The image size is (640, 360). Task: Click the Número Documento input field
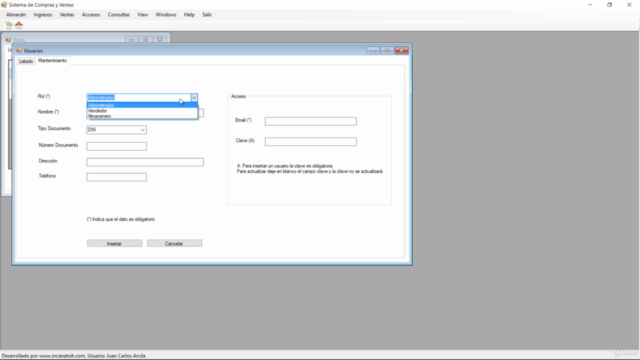click(116, 146)
